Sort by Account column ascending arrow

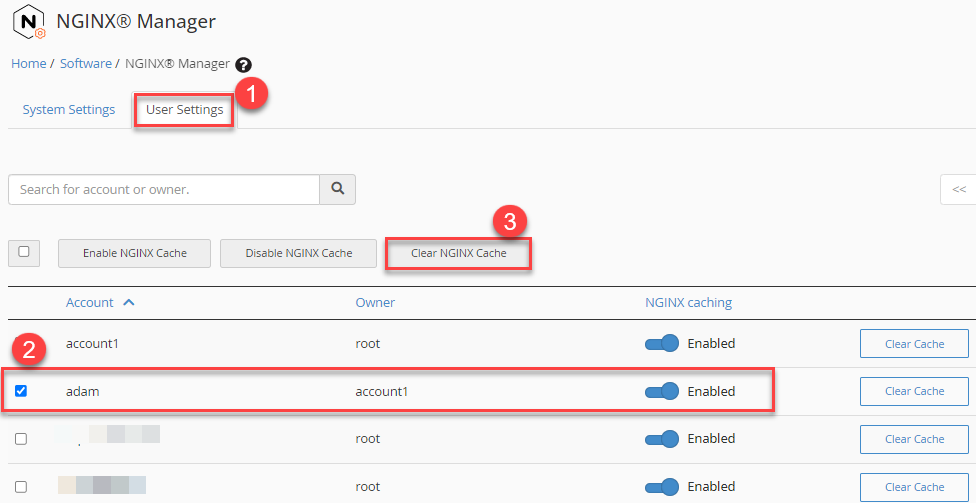coord(129,302)
